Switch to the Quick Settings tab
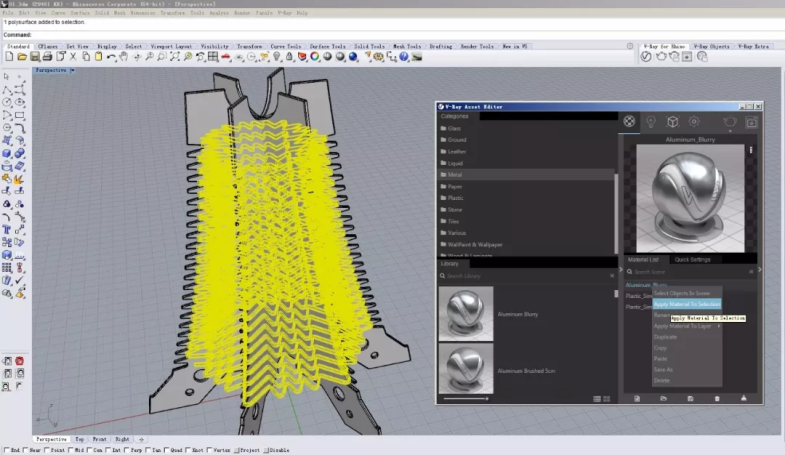 point(692,259)
